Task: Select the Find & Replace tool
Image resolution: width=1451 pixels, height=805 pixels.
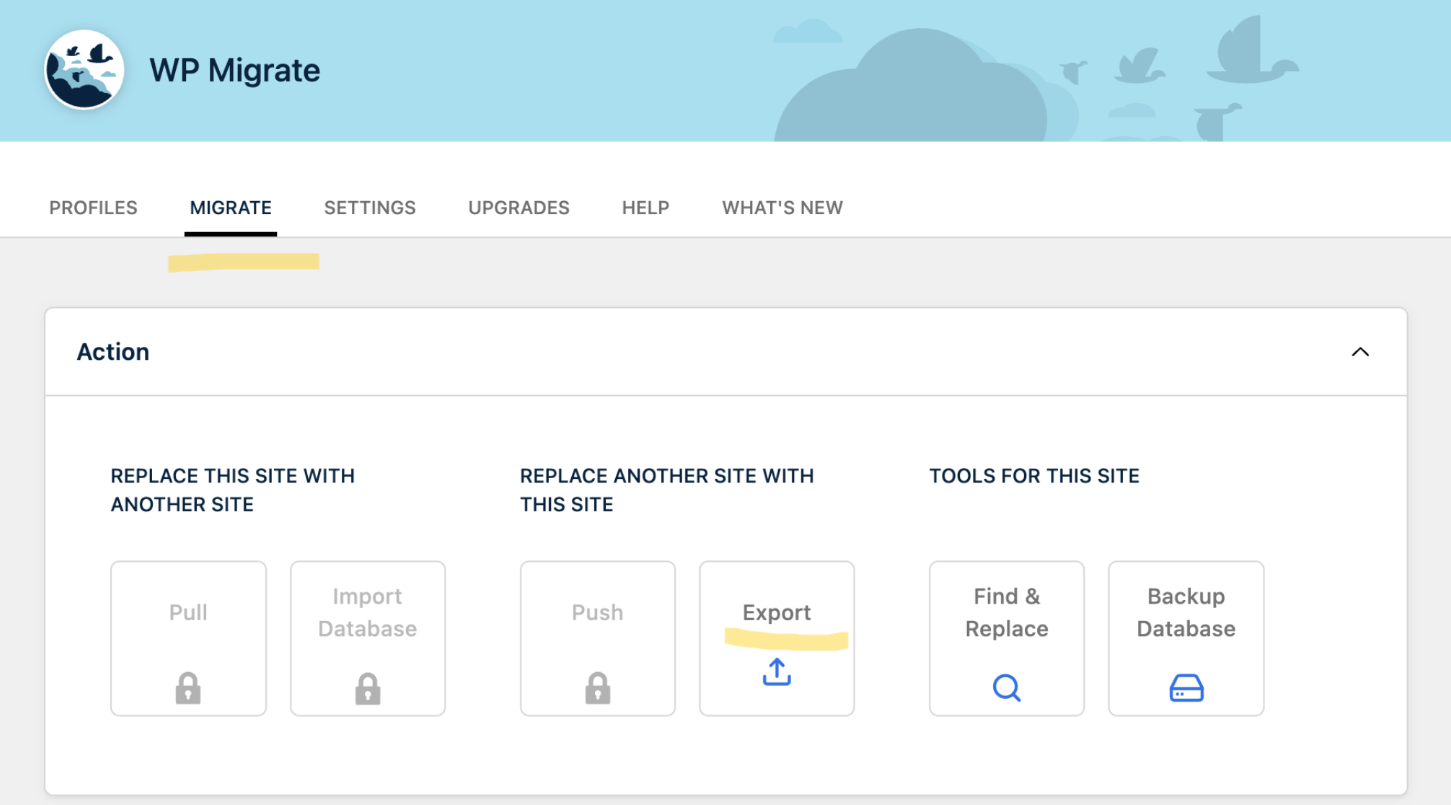Action: (1007, 638)
